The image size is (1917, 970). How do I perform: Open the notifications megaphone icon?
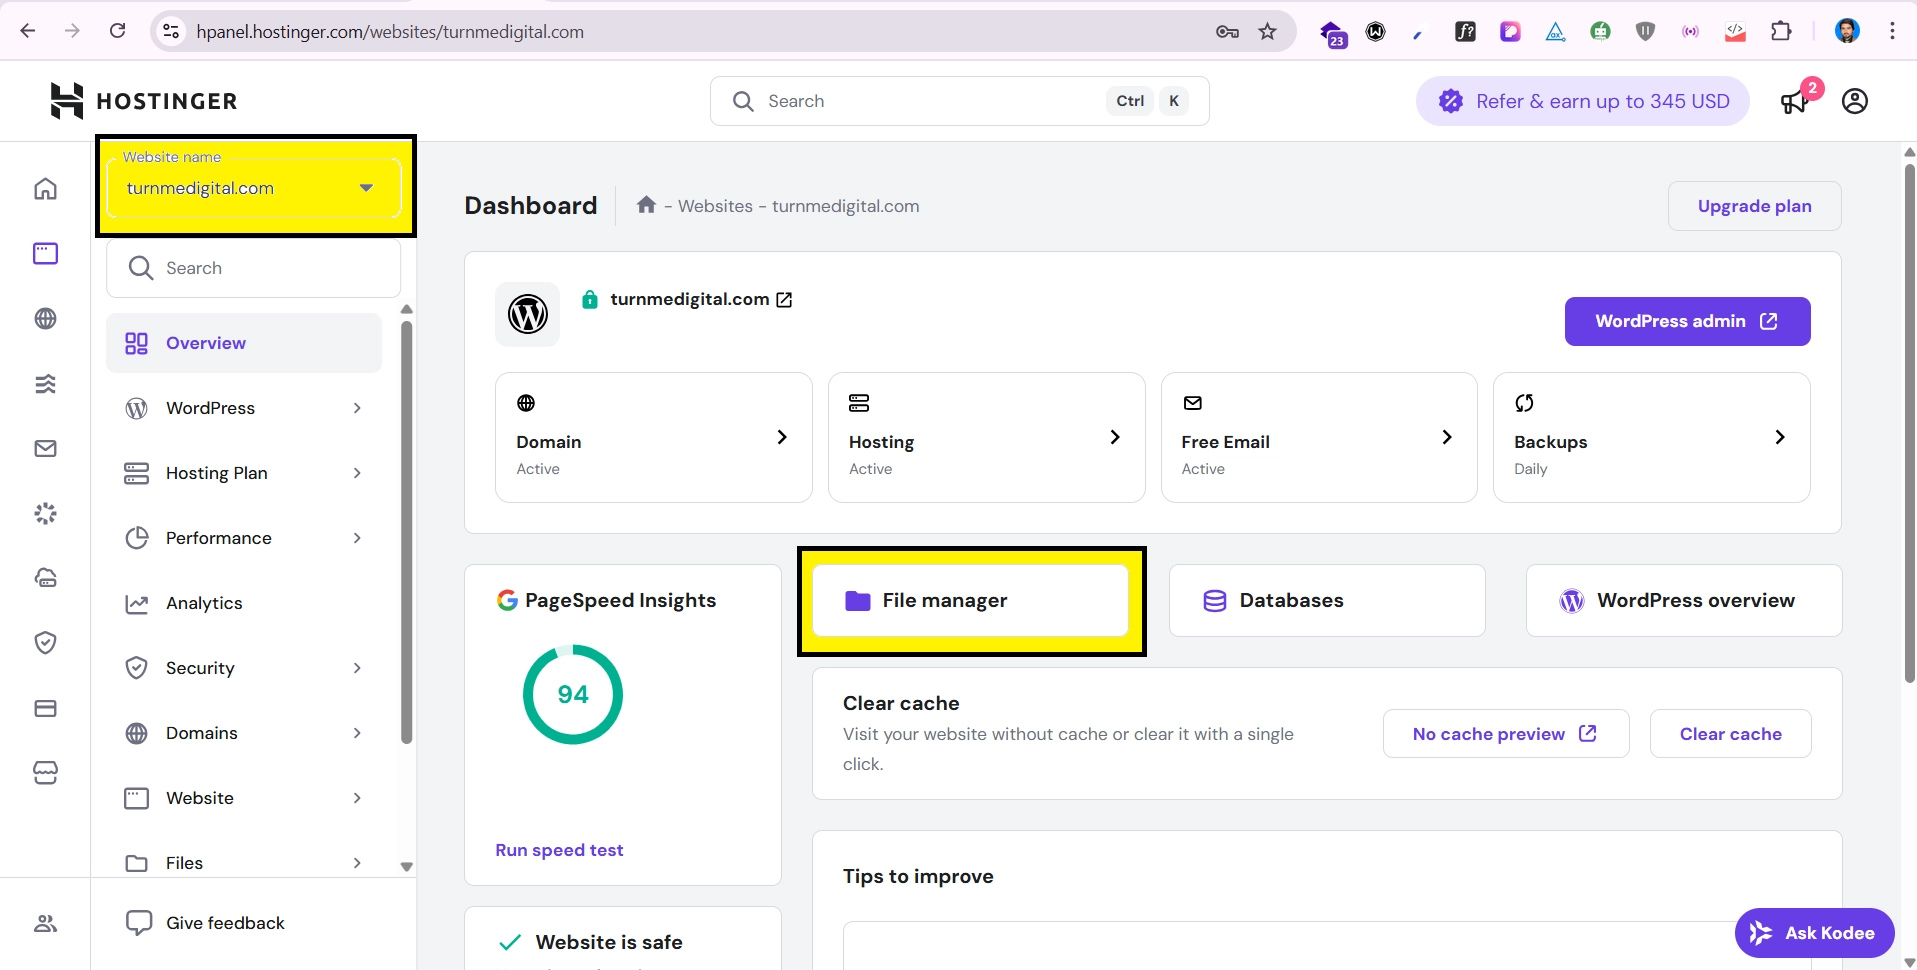[1794, 102]
